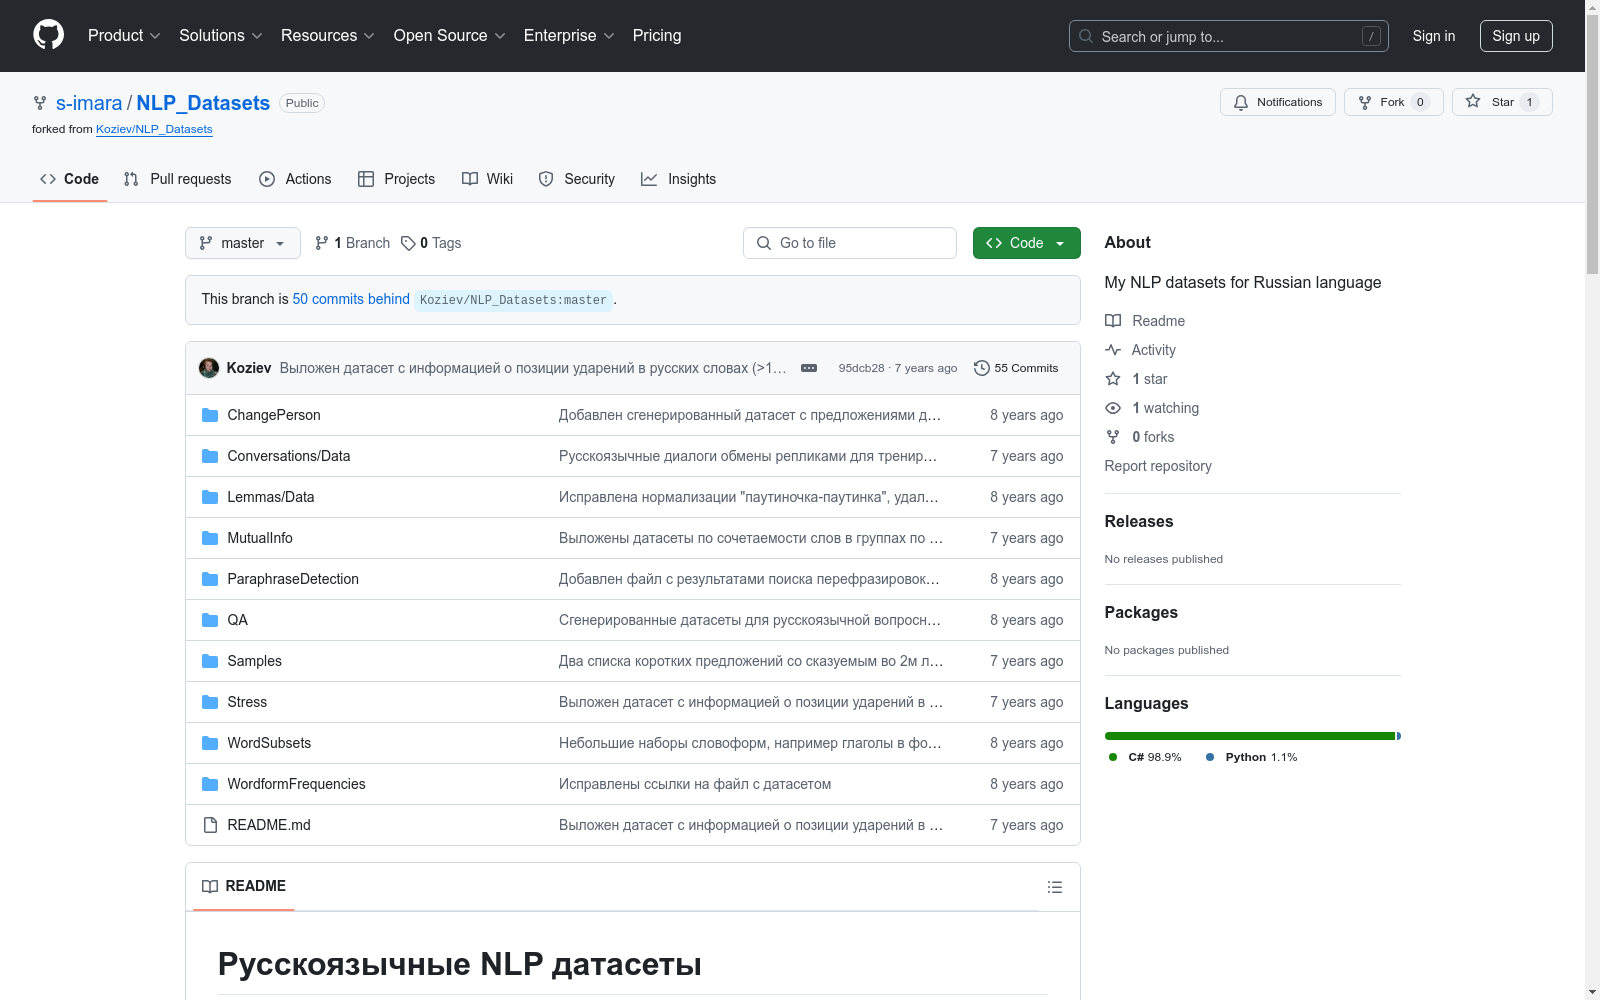
Task: Click Koziev's avatar in commit bar
Action: [x=209, y=368]
